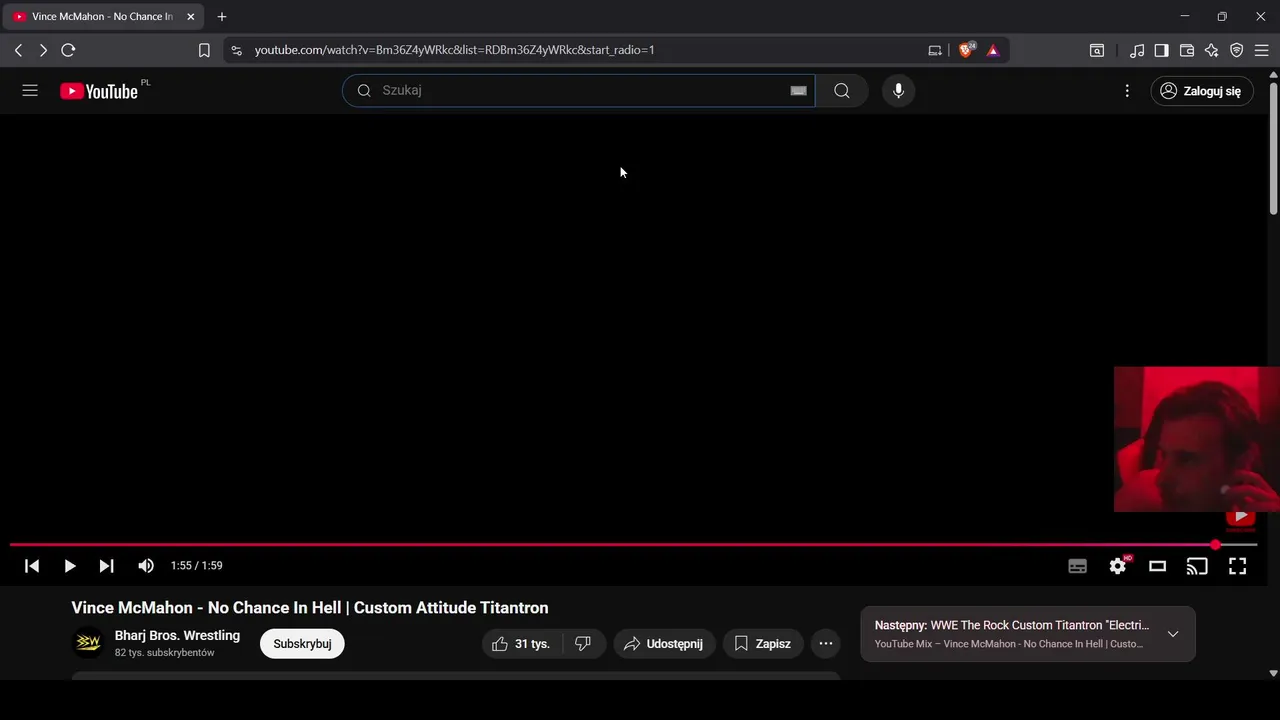Click the YouTube channel watermark icon
Image resolution: width=1280 pixels, height=720 pixels.
click(x=1241, y=517)
